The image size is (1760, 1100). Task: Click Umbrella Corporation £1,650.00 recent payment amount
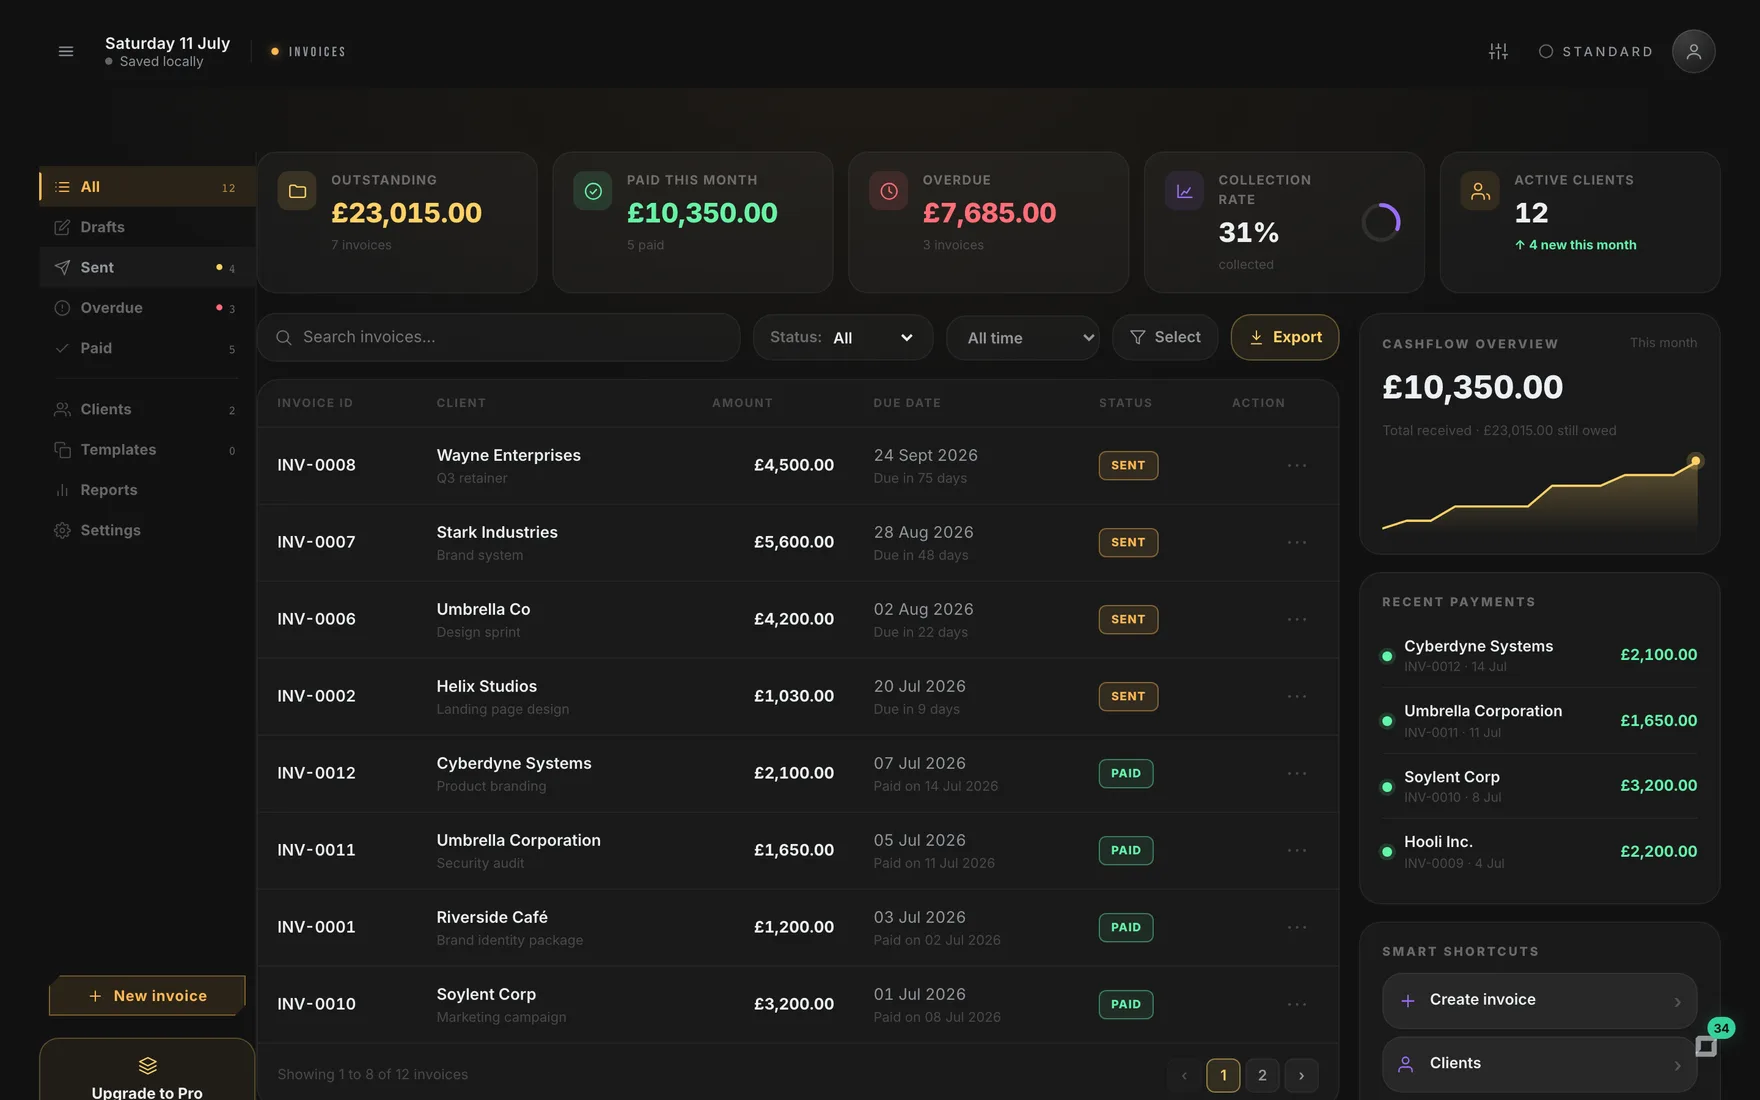click(1658, 721)
